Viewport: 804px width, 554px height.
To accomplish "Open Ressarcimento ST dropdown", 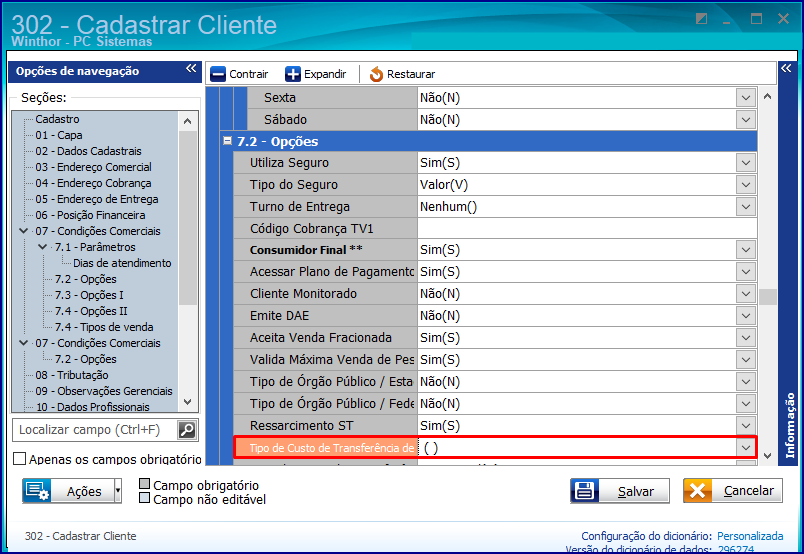I will point(746,425).
